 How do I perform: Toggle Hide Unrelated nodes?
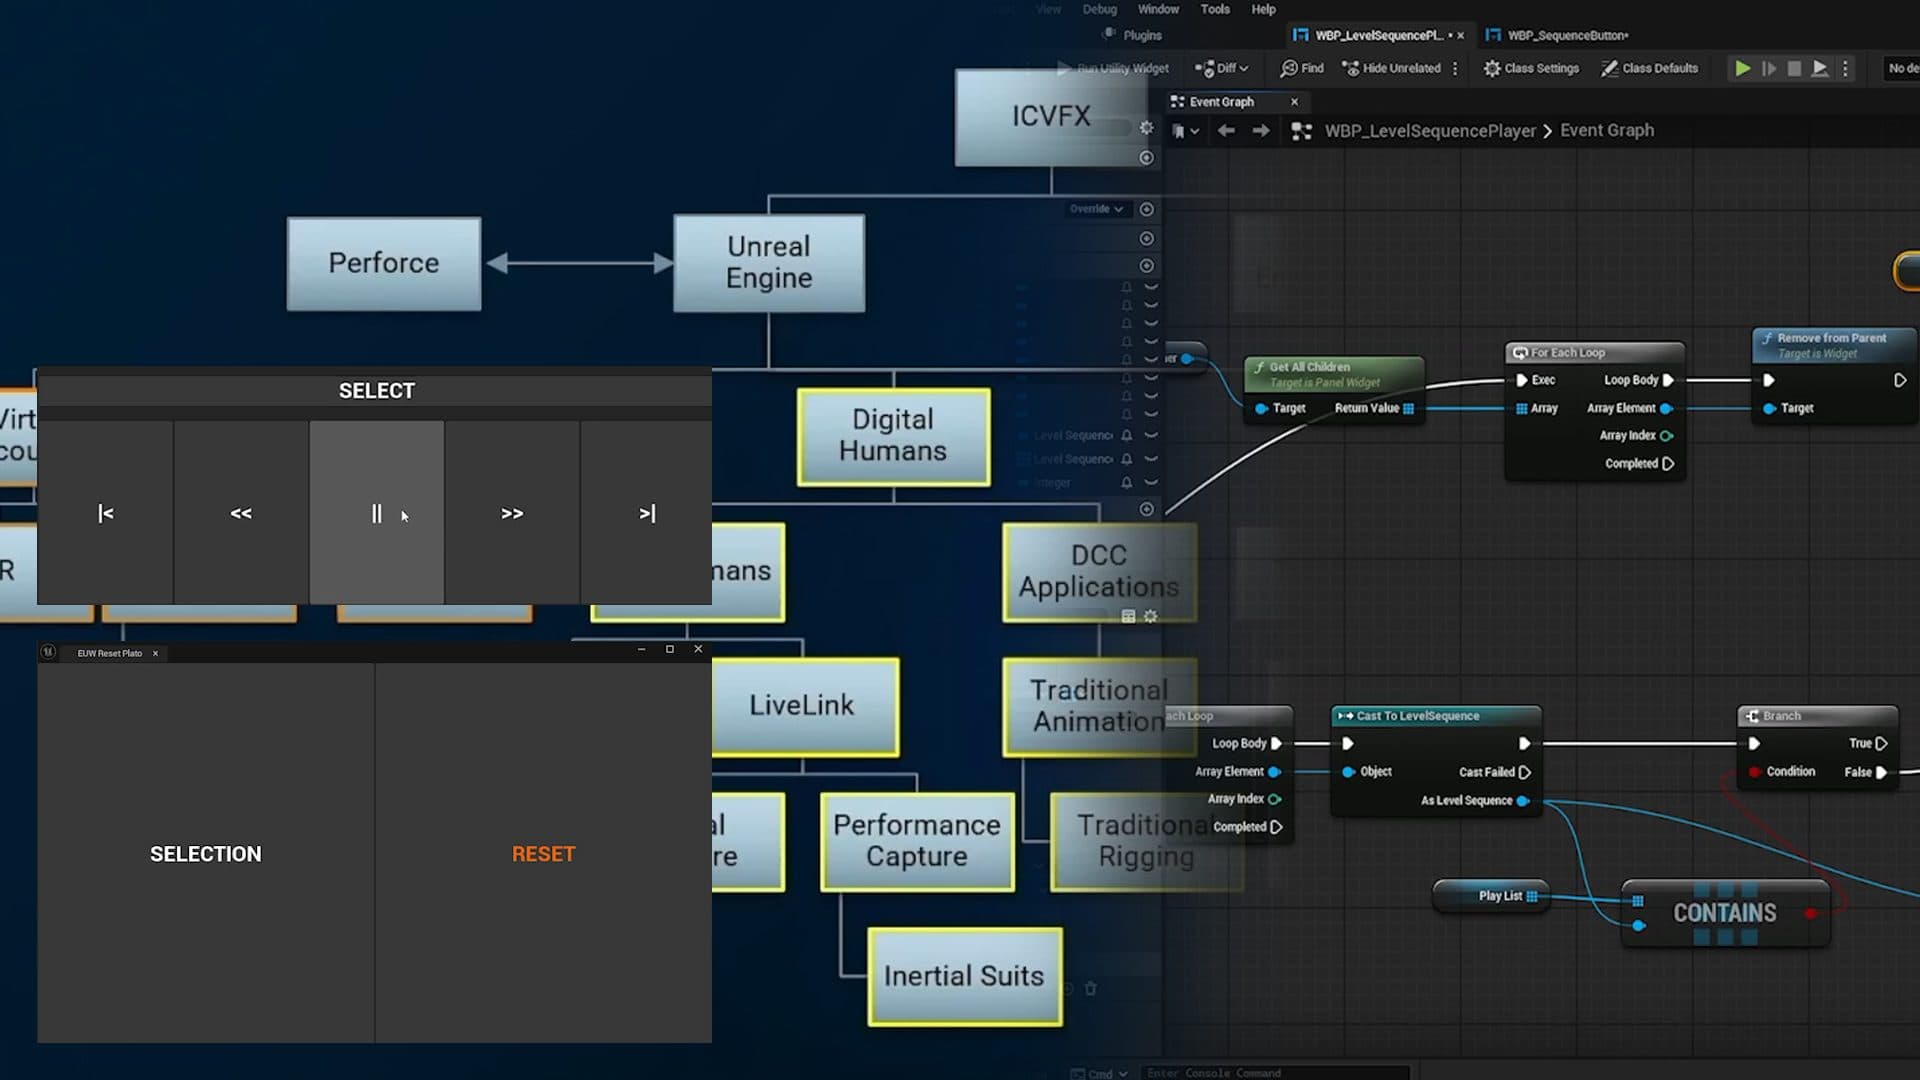(x=1391, y=68)
